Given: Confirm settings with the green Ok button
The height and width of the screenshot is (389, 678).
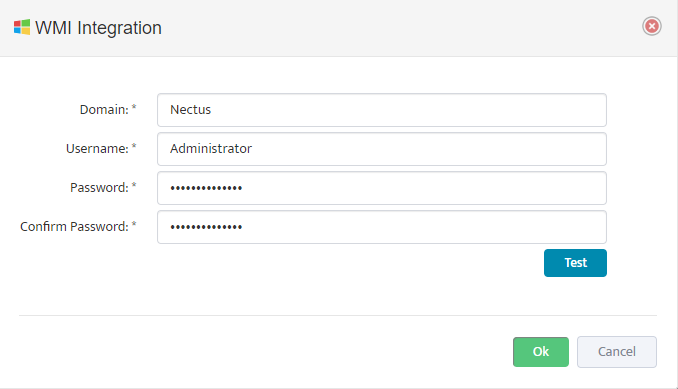Looking at the screenshot, I should click(541, 352).
